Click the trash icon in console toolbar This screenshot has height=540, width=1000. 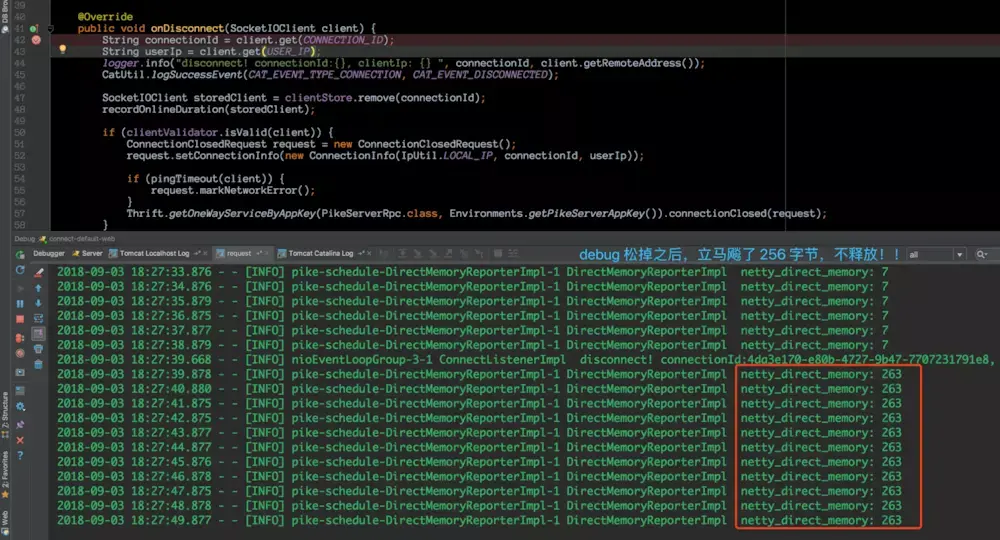(38, 364)
